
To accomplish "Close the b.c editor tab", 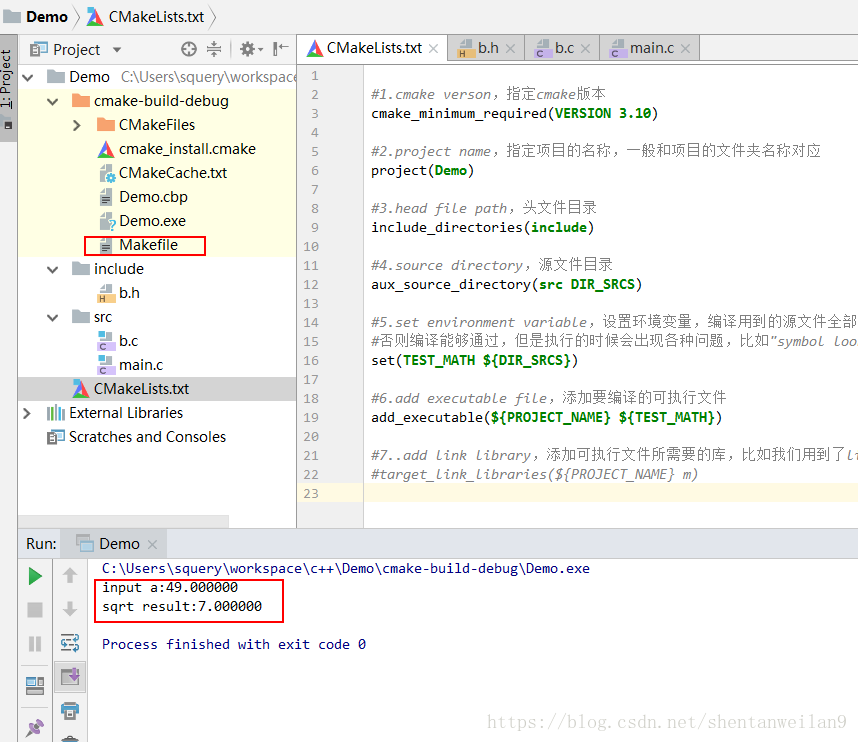I will coord(585,49).
